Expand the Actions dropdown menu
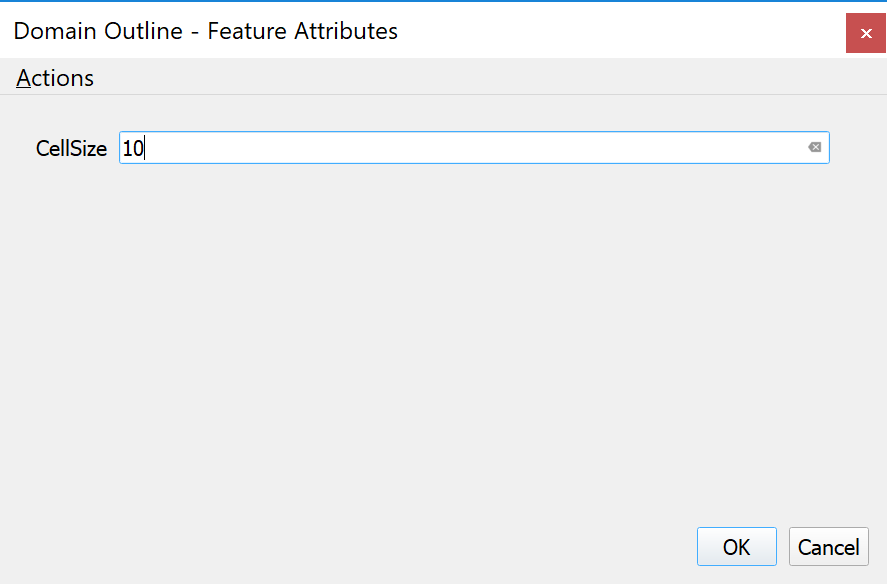Viewport: 887px width, 584px height. click(55, 78)
